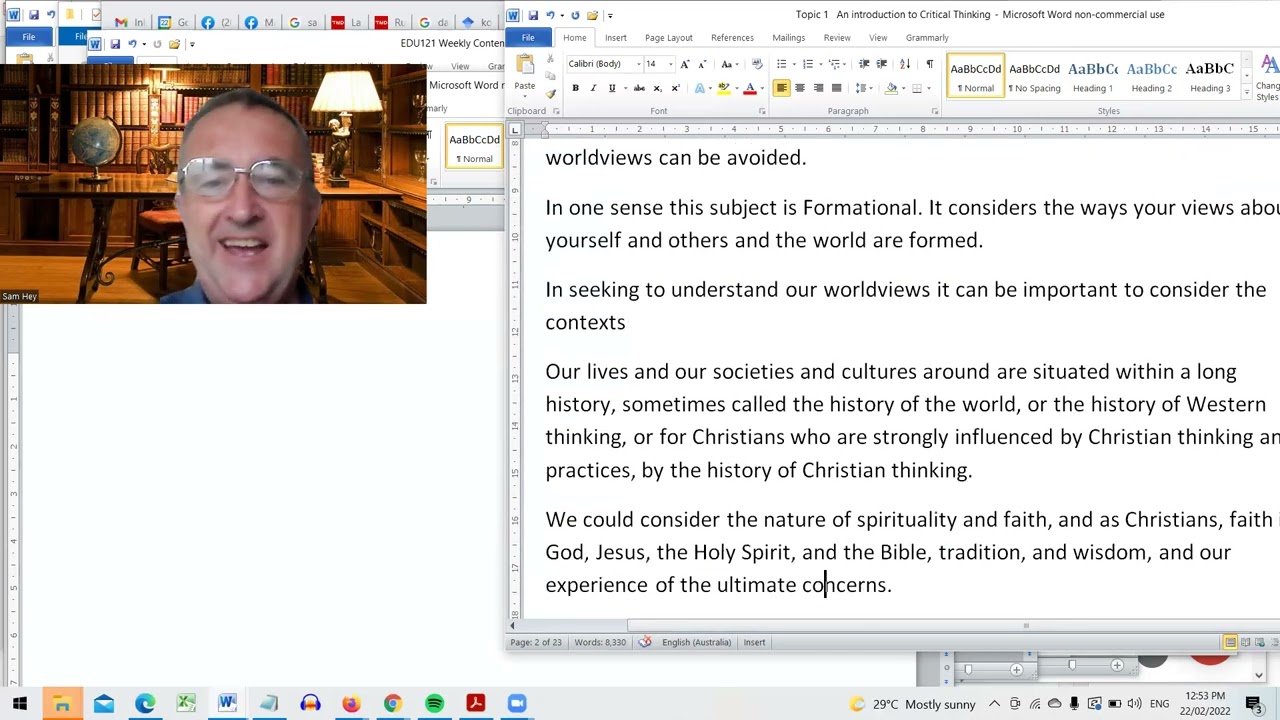This screenshot has width=1280, height=720.
Task: Apply the Normal style
Action: (x=975, y=77)
